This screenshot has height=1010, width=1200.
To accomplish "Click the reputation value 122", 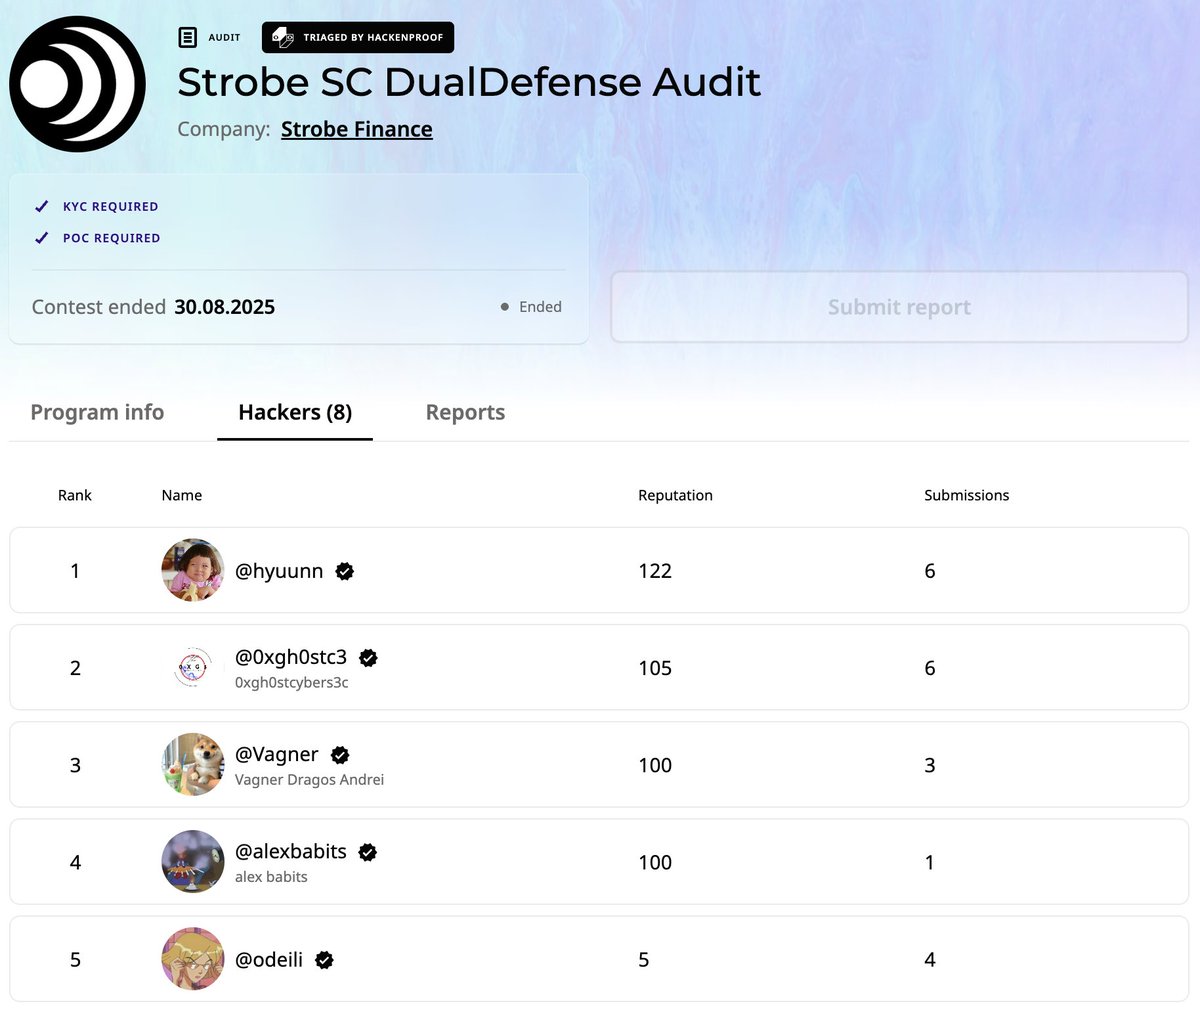I will (x=655, y=571).
